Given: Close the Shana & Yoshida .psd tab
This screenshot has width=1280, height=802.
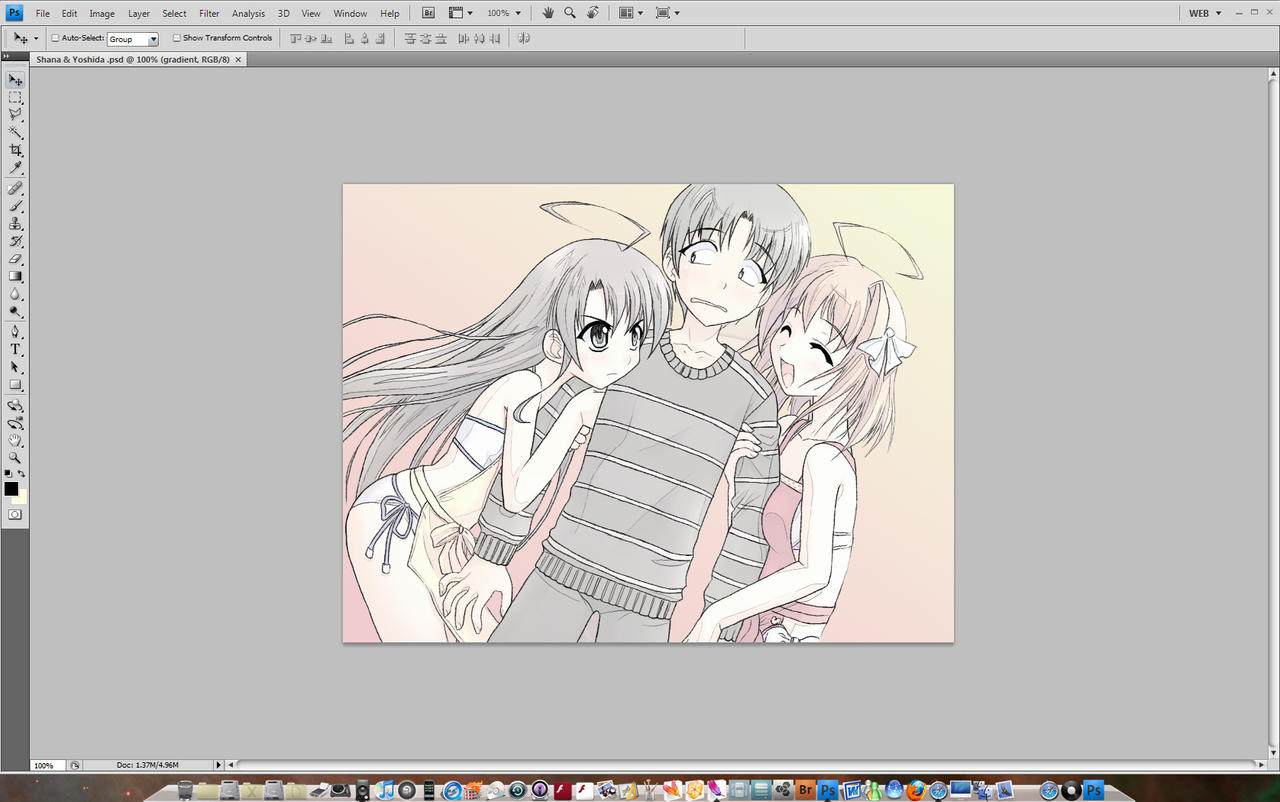Looking at the screenshot, I should tap(238, 59).
